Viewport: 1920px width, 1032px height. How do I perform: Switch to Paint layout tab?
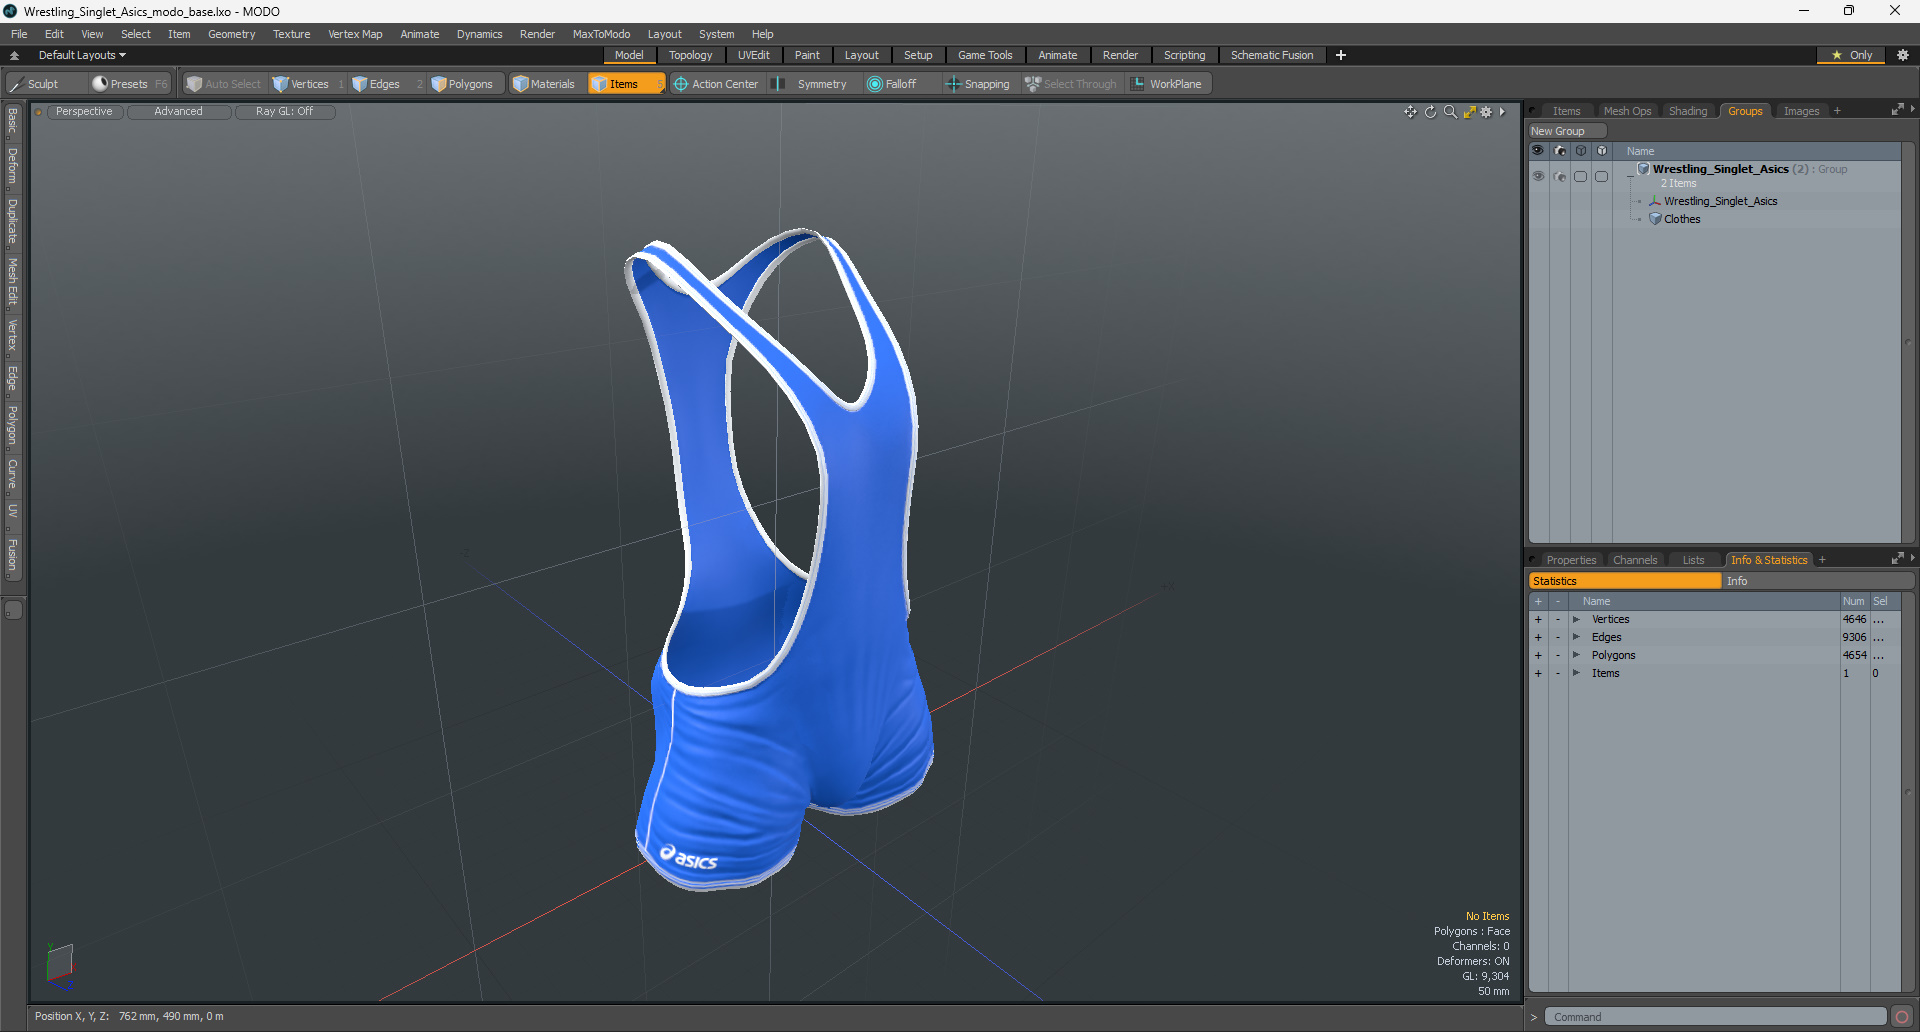[x=807, y=55]
